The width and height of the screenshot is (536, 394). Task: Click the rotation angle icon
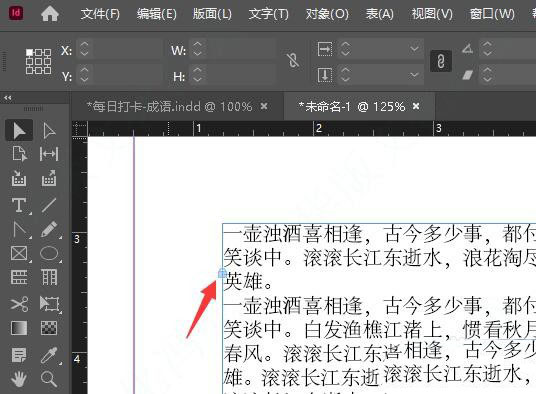(x=468, y=49)
